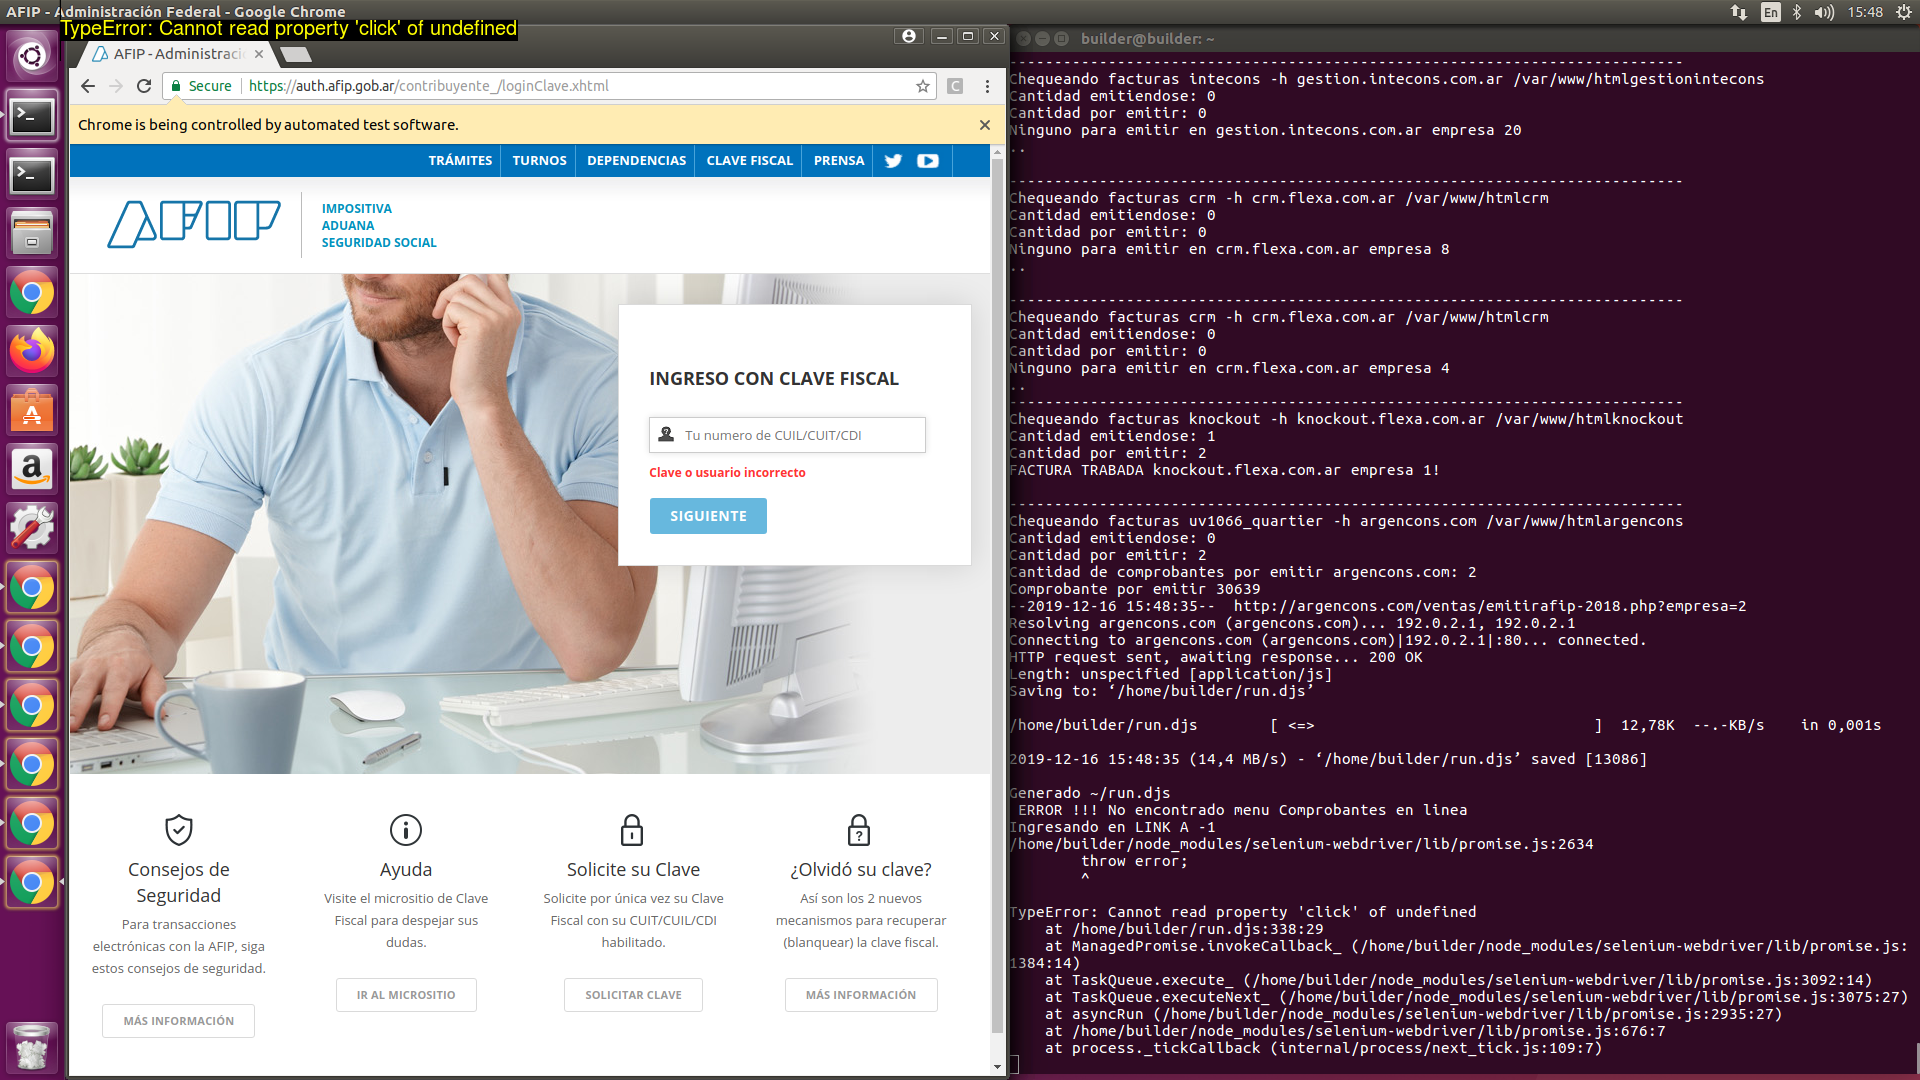Click the SOLICITAR CLAVE button
This screenshot has width=1920, height=1080.
(633, 995)
